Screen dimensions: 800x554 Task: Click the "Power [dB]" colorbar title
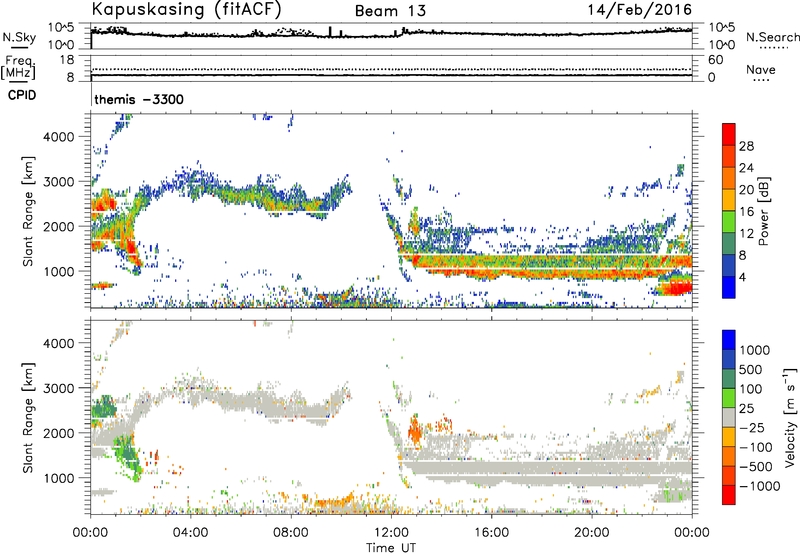pyautogui.click(x=764, y=211)
